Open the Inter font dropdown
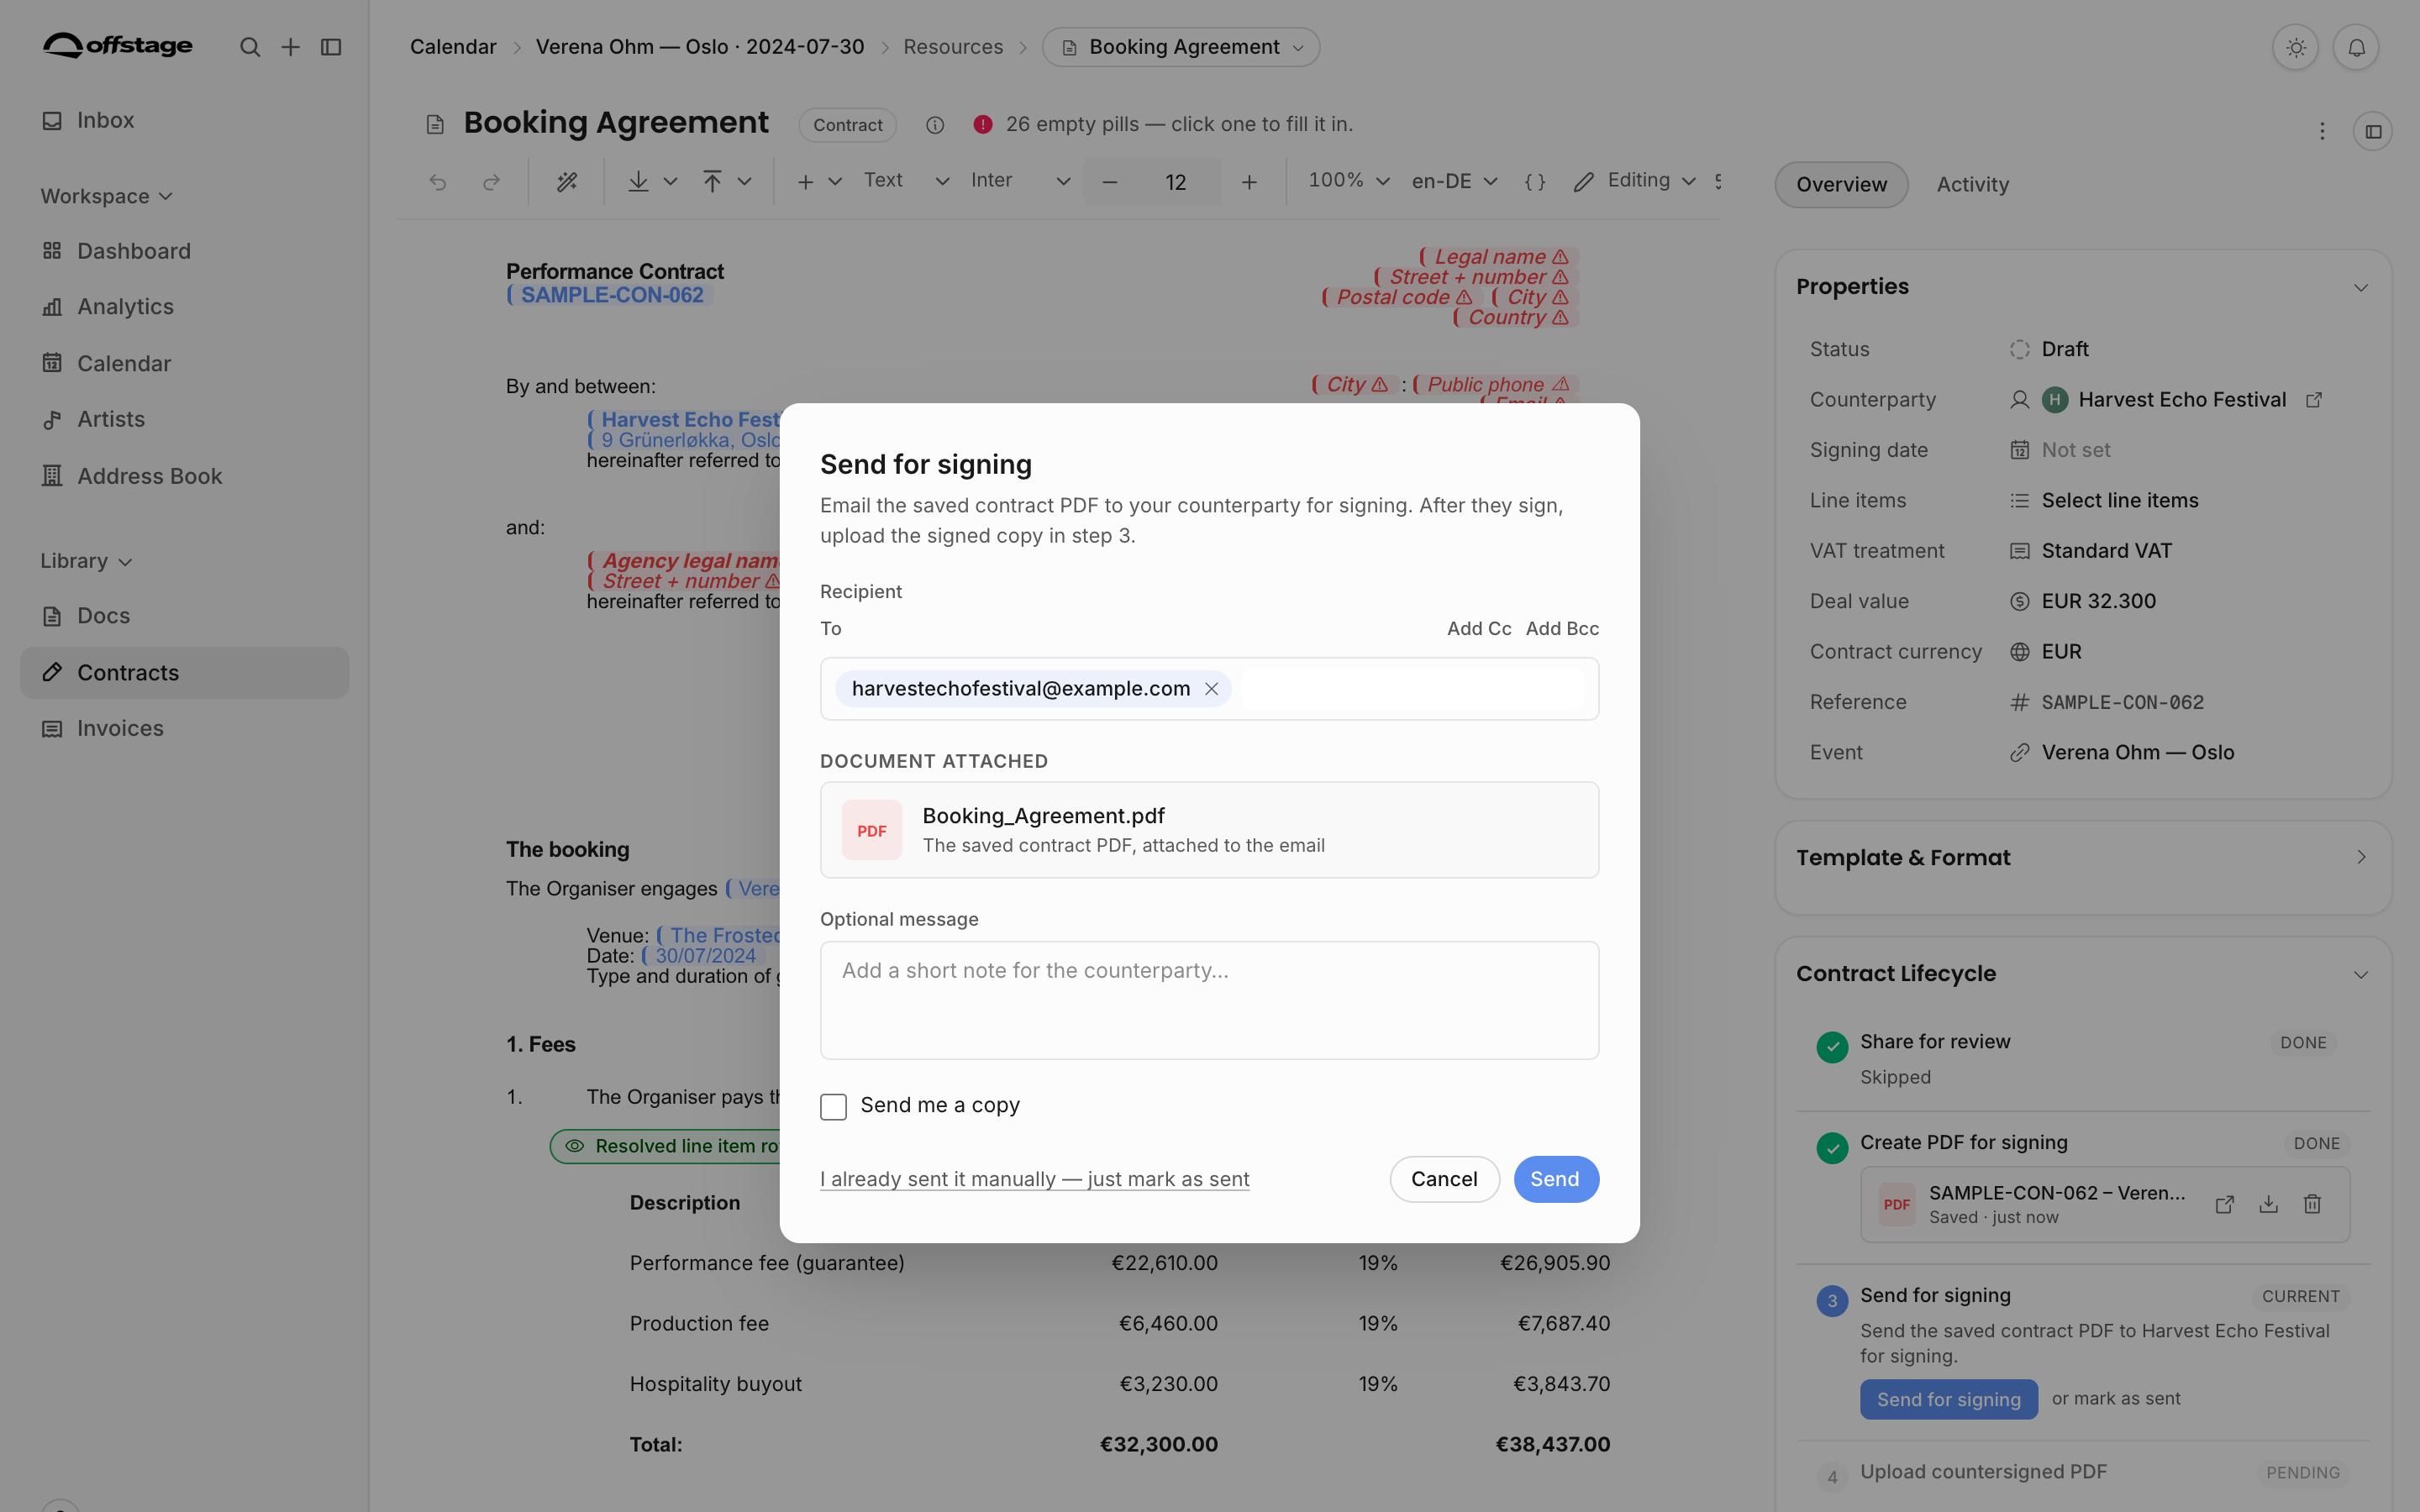Image resolution: width=2420 pixels, height=1512 pixels. (x=1020, y=181)
